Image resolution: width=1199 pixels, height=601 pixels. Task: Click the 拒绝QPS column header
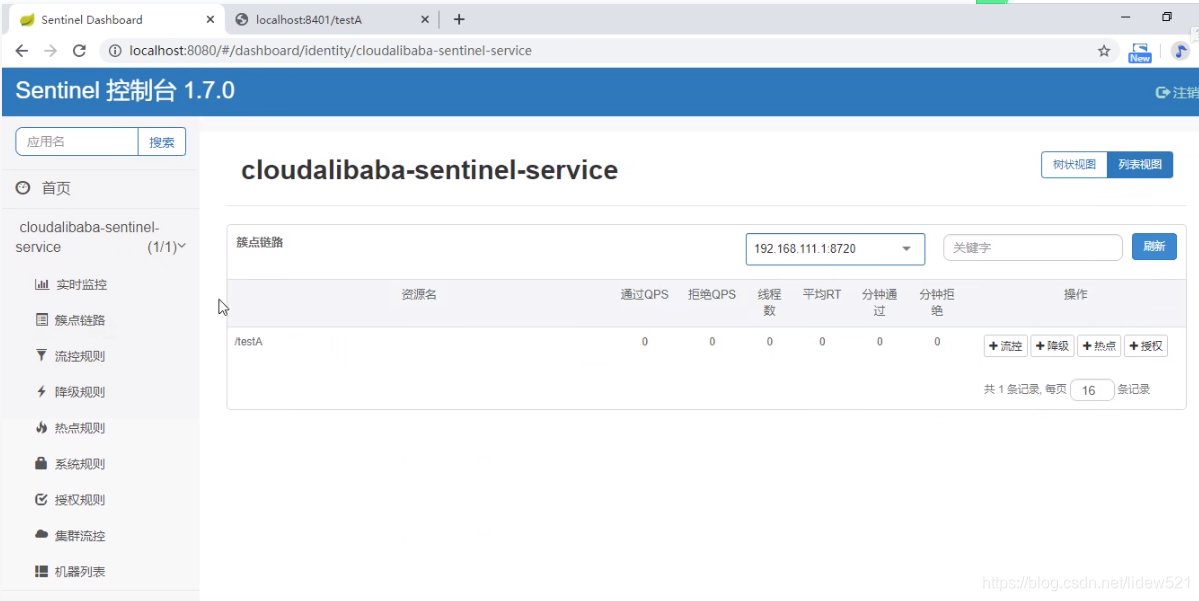point(711,294)
